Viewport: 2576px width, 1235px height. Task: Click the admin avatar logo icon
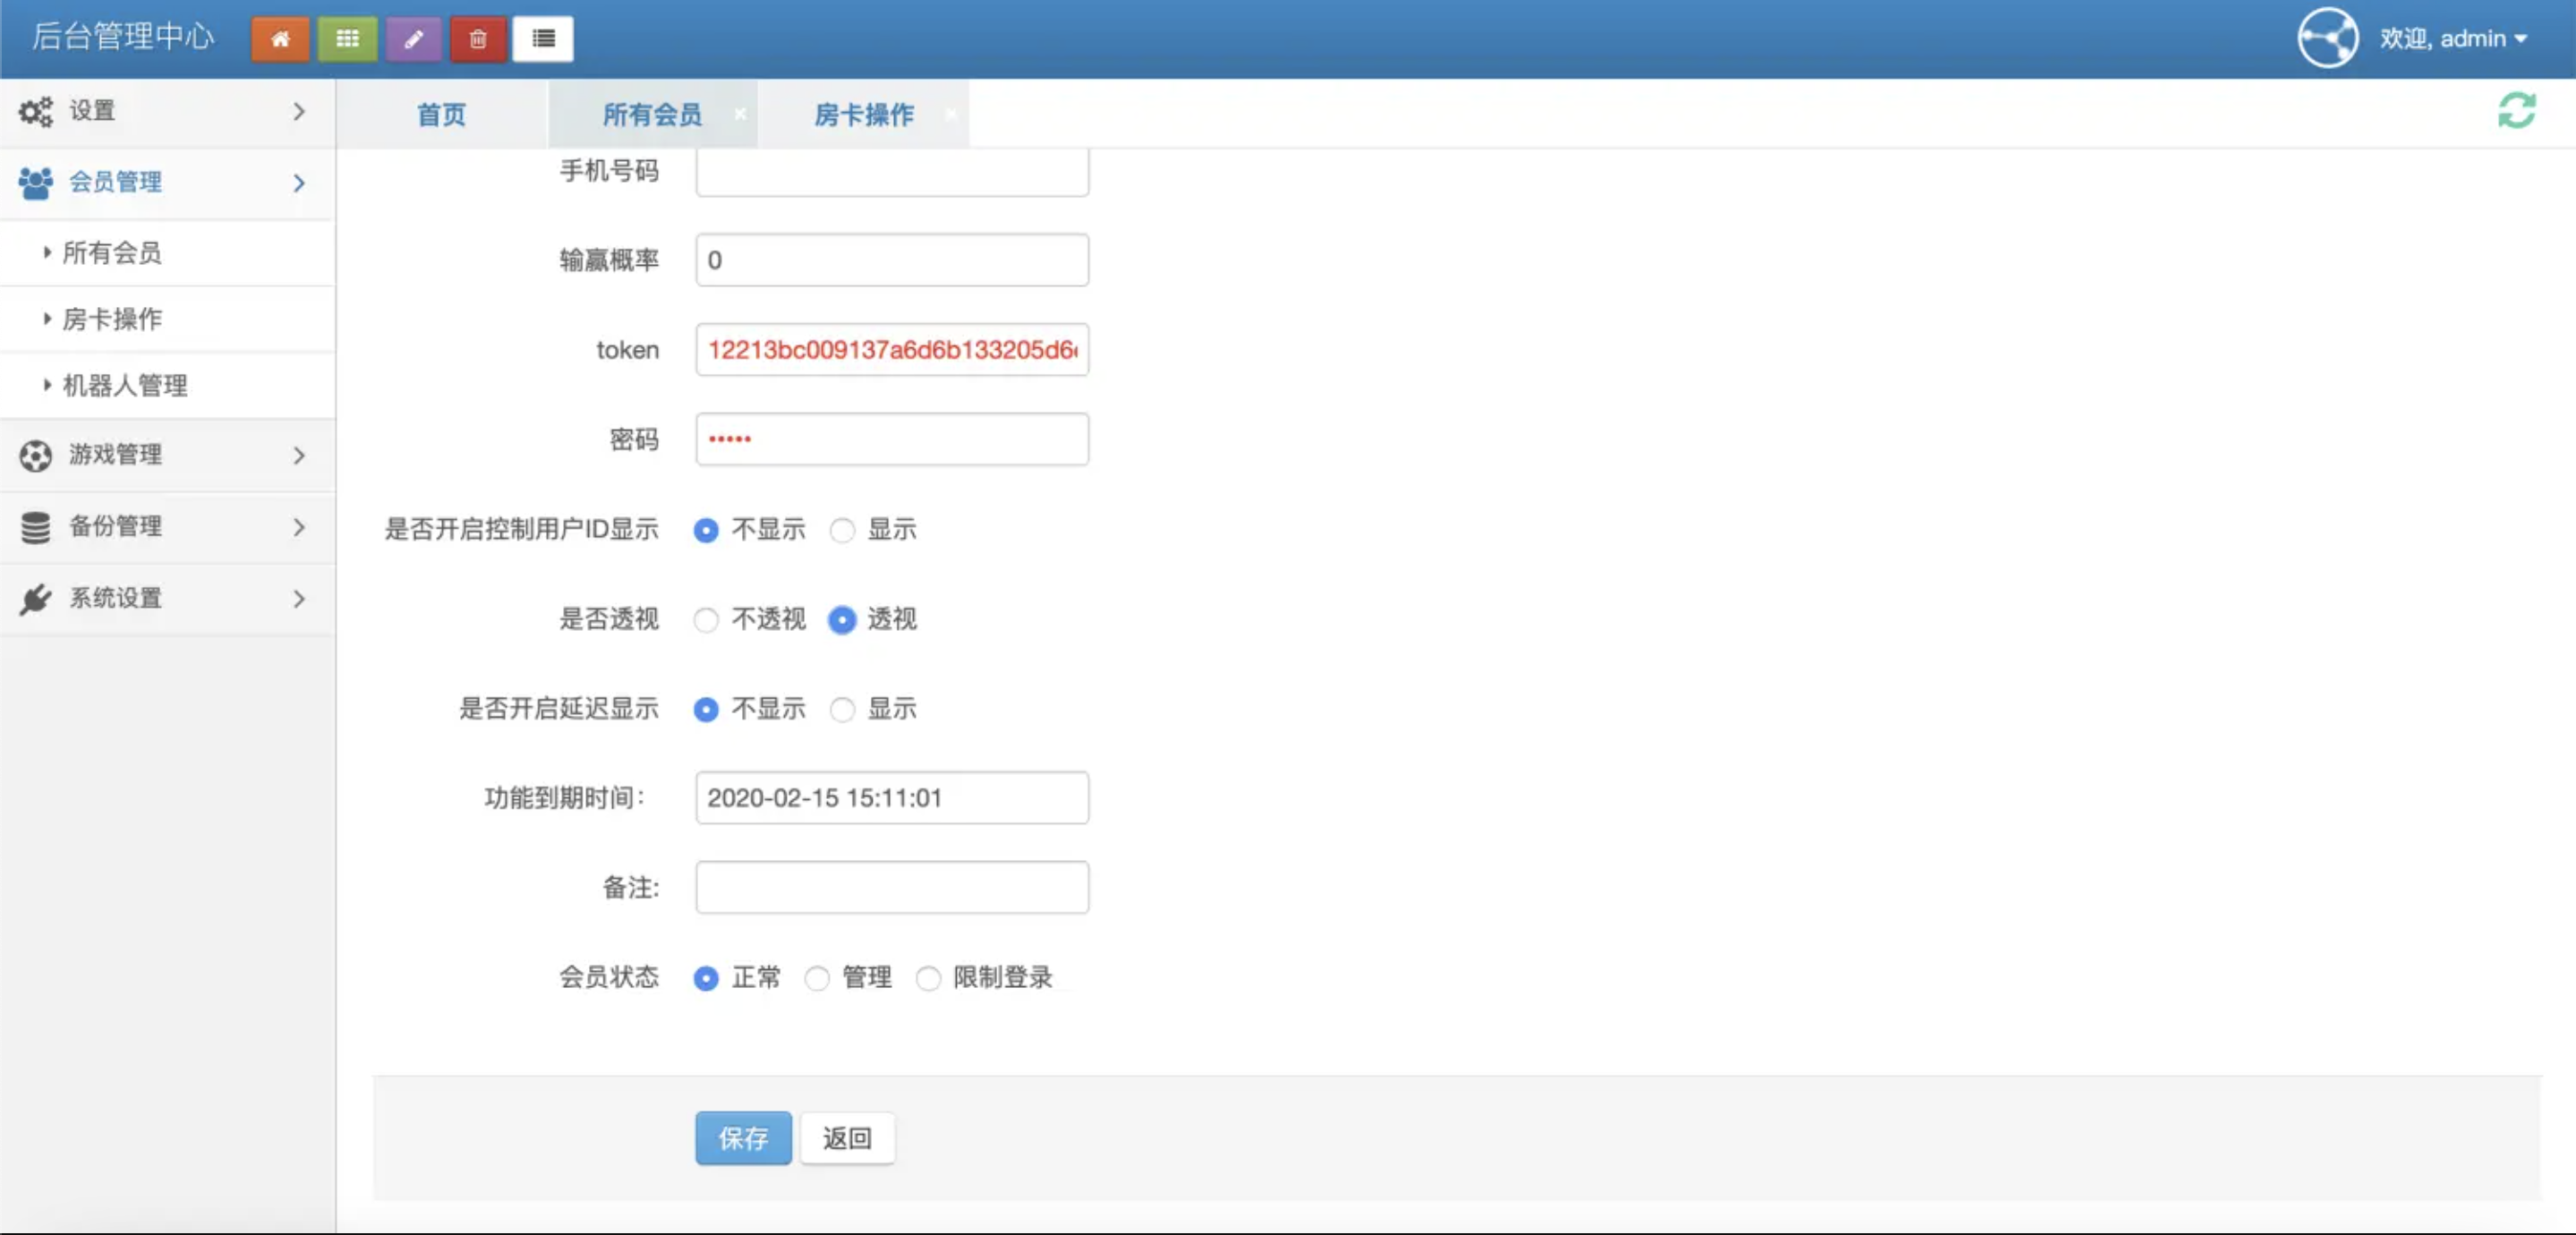click(2327, 38)
